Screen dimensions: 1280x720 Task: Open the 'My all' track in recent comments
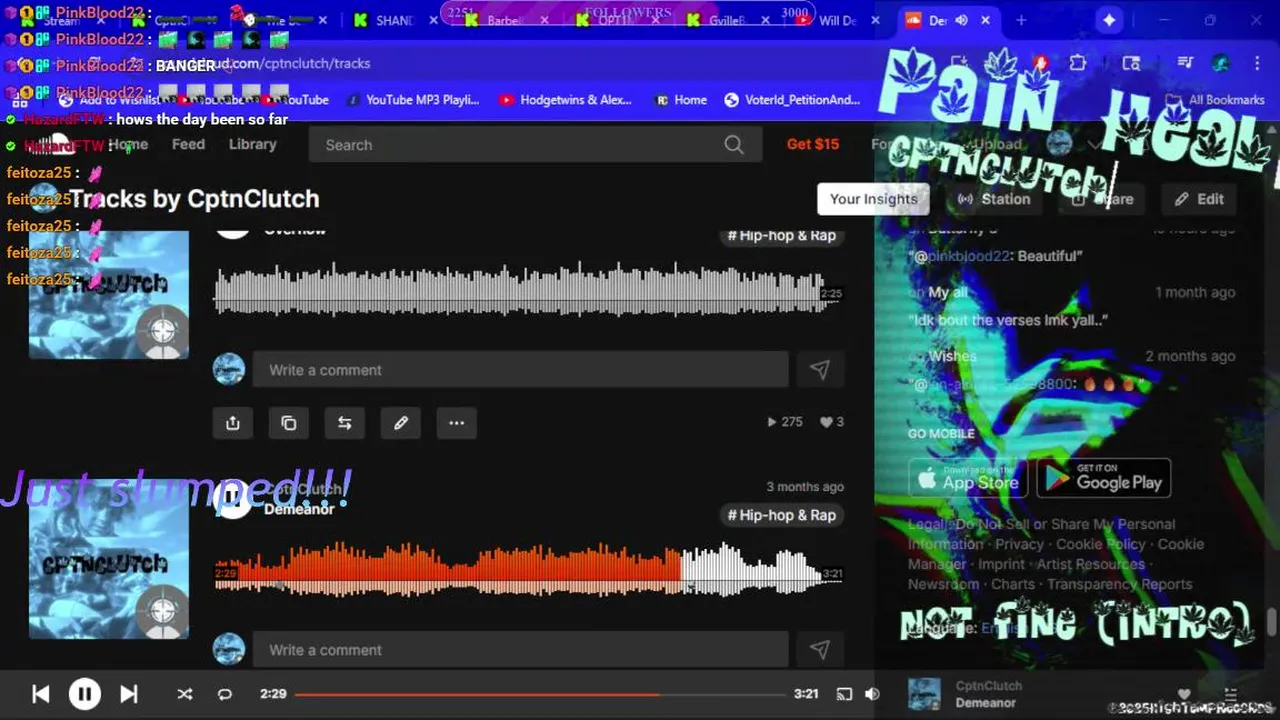pos(948,292)
